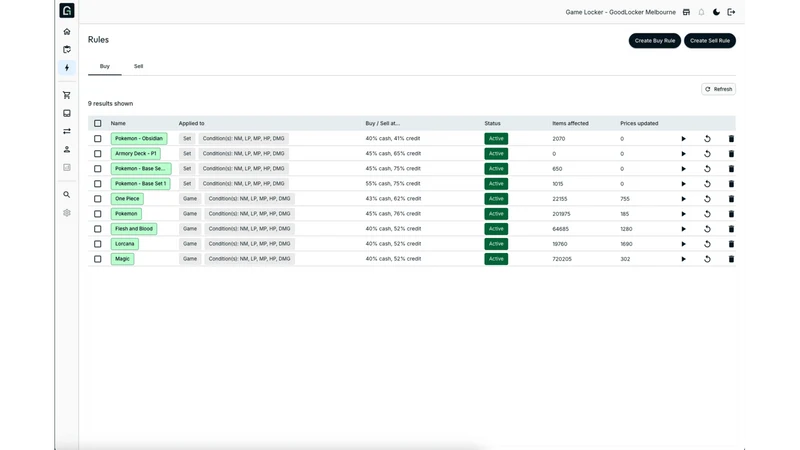The image size is (800, 450).
Task: Click the Active status of Lorcana rule
Action: click(x=496, y=244)
